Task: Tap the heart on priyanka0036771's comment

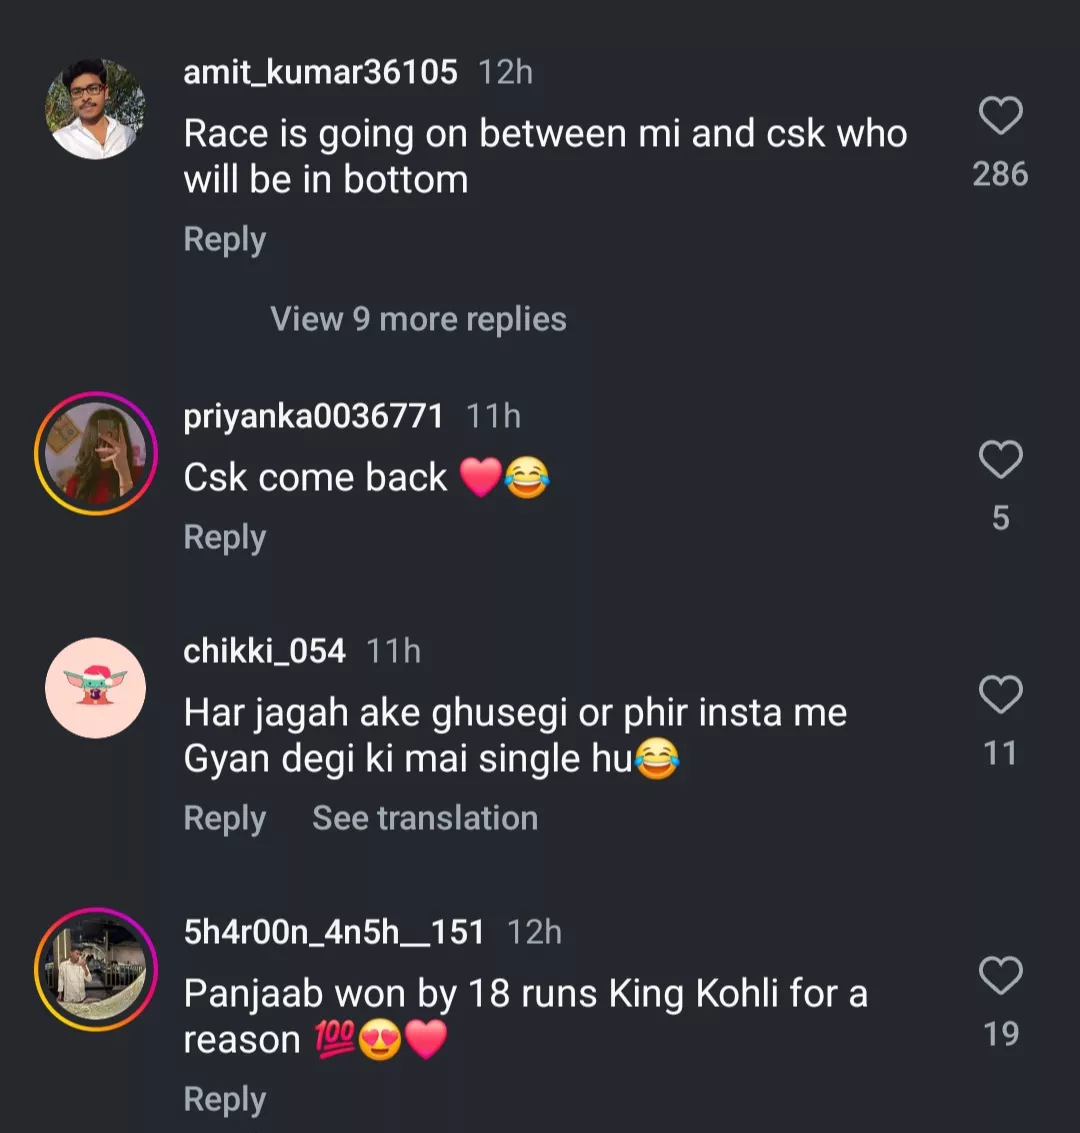Action: tap(1000, 460)
